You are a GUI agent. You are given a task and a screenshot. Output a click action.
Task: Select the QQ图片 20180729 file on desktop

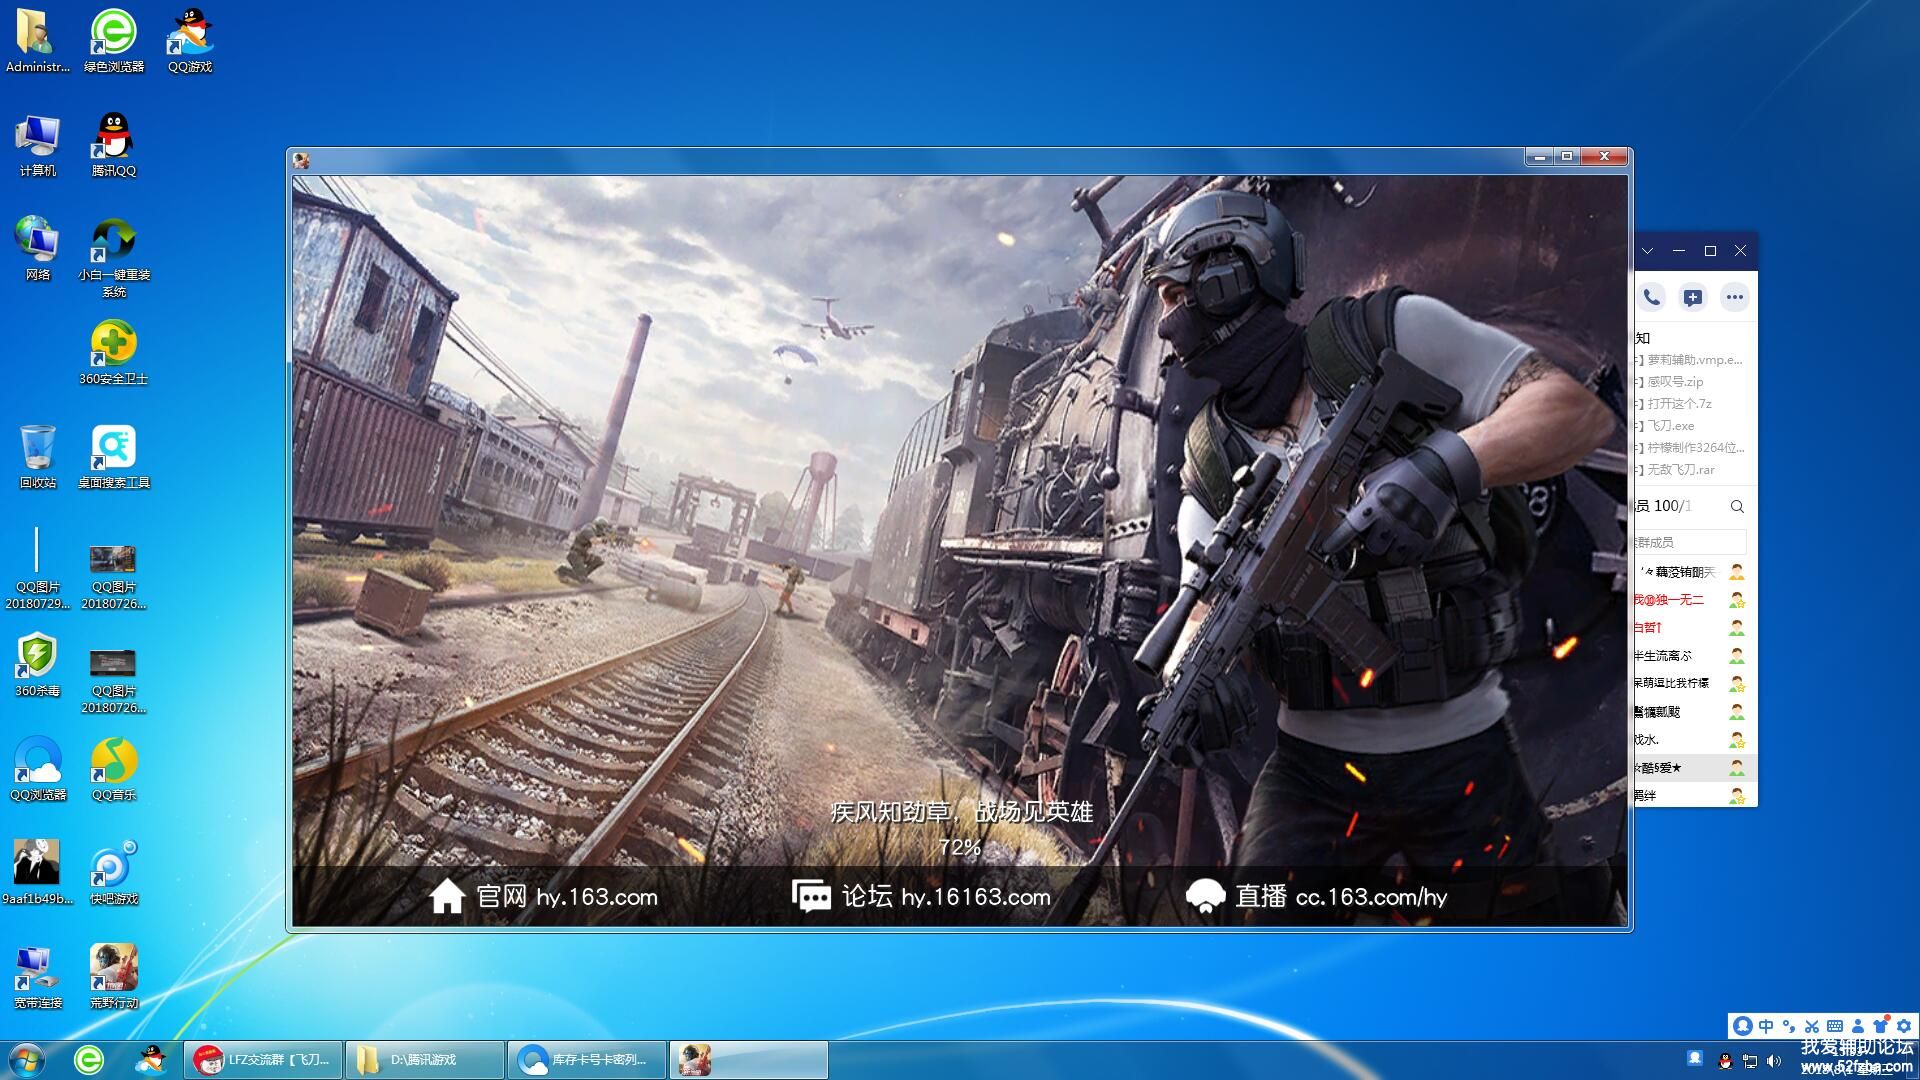[37, 569]
